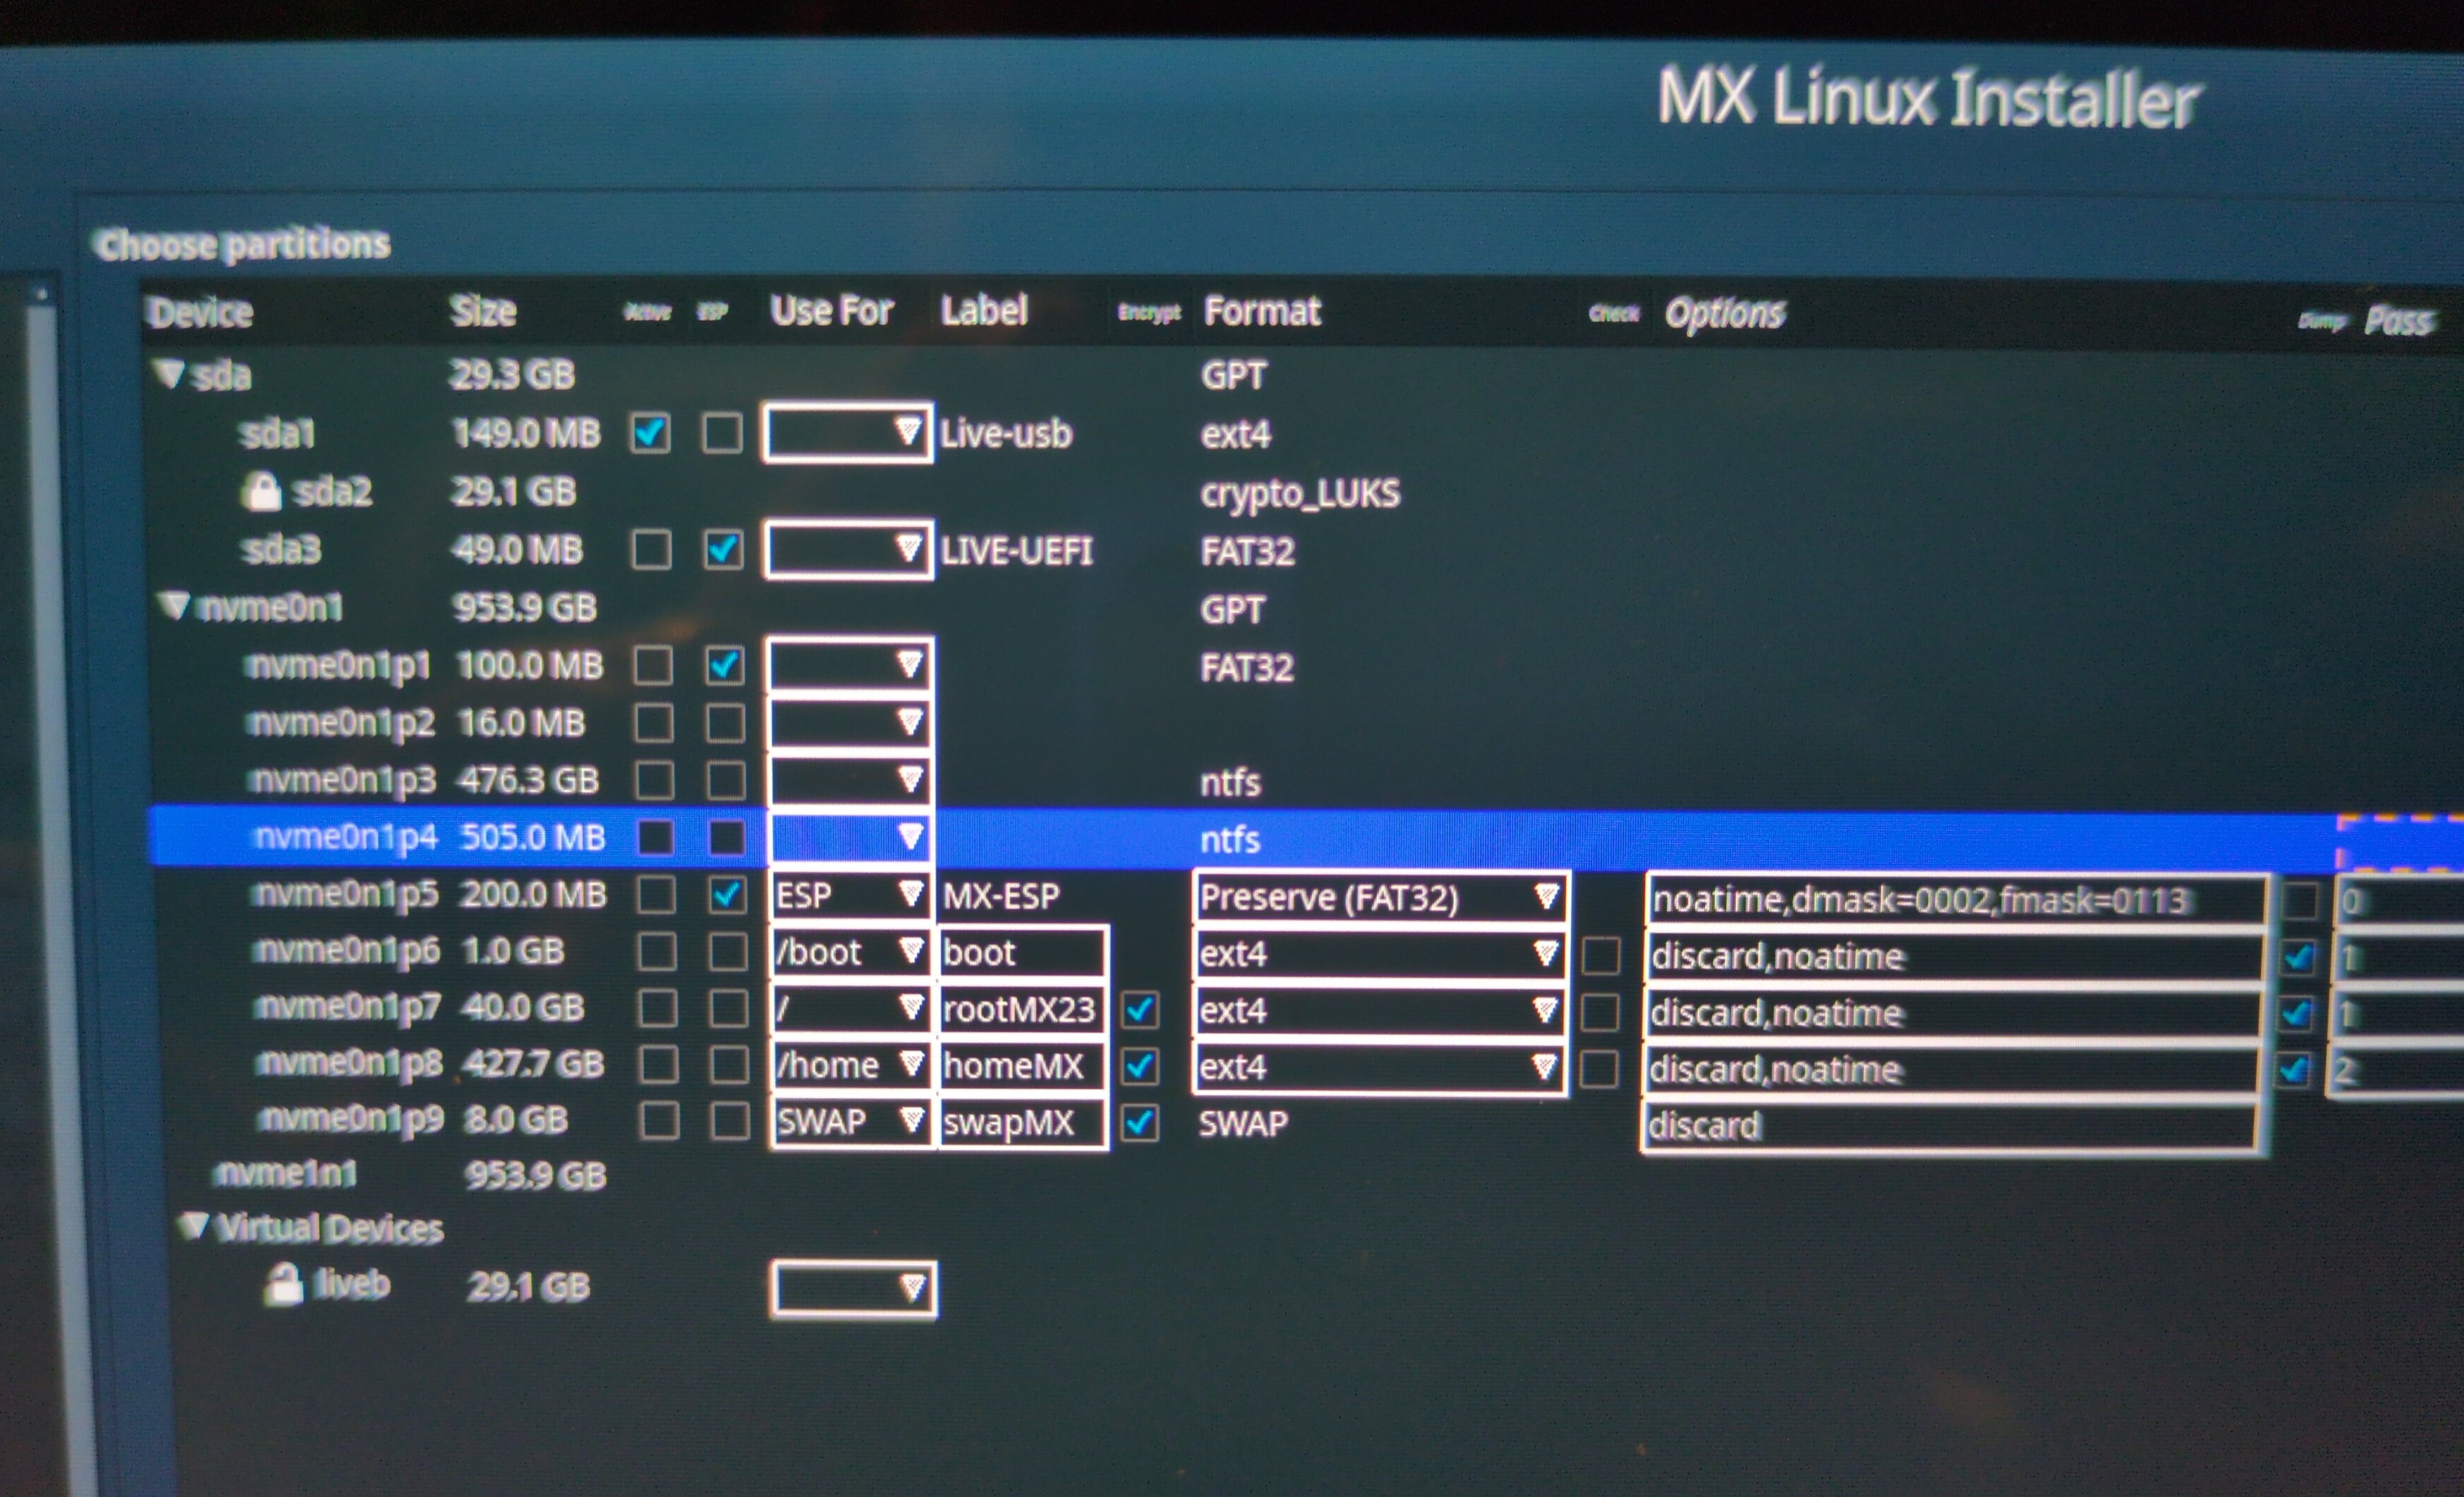
Task: Click the 476.3 GB size cell
Action: (529, 780)
